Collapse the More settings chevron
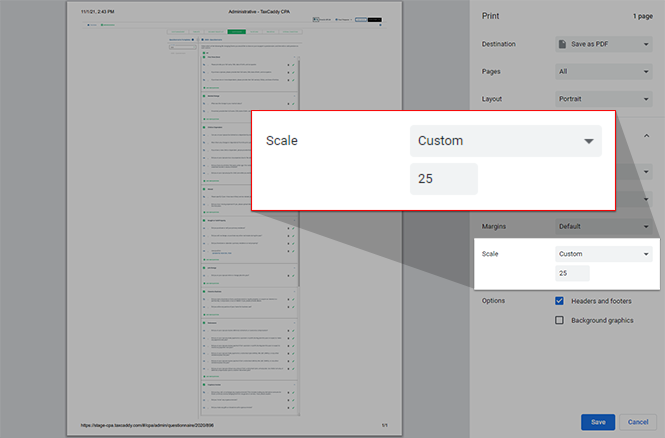This screenshot has height=438, width=665. 646,136
